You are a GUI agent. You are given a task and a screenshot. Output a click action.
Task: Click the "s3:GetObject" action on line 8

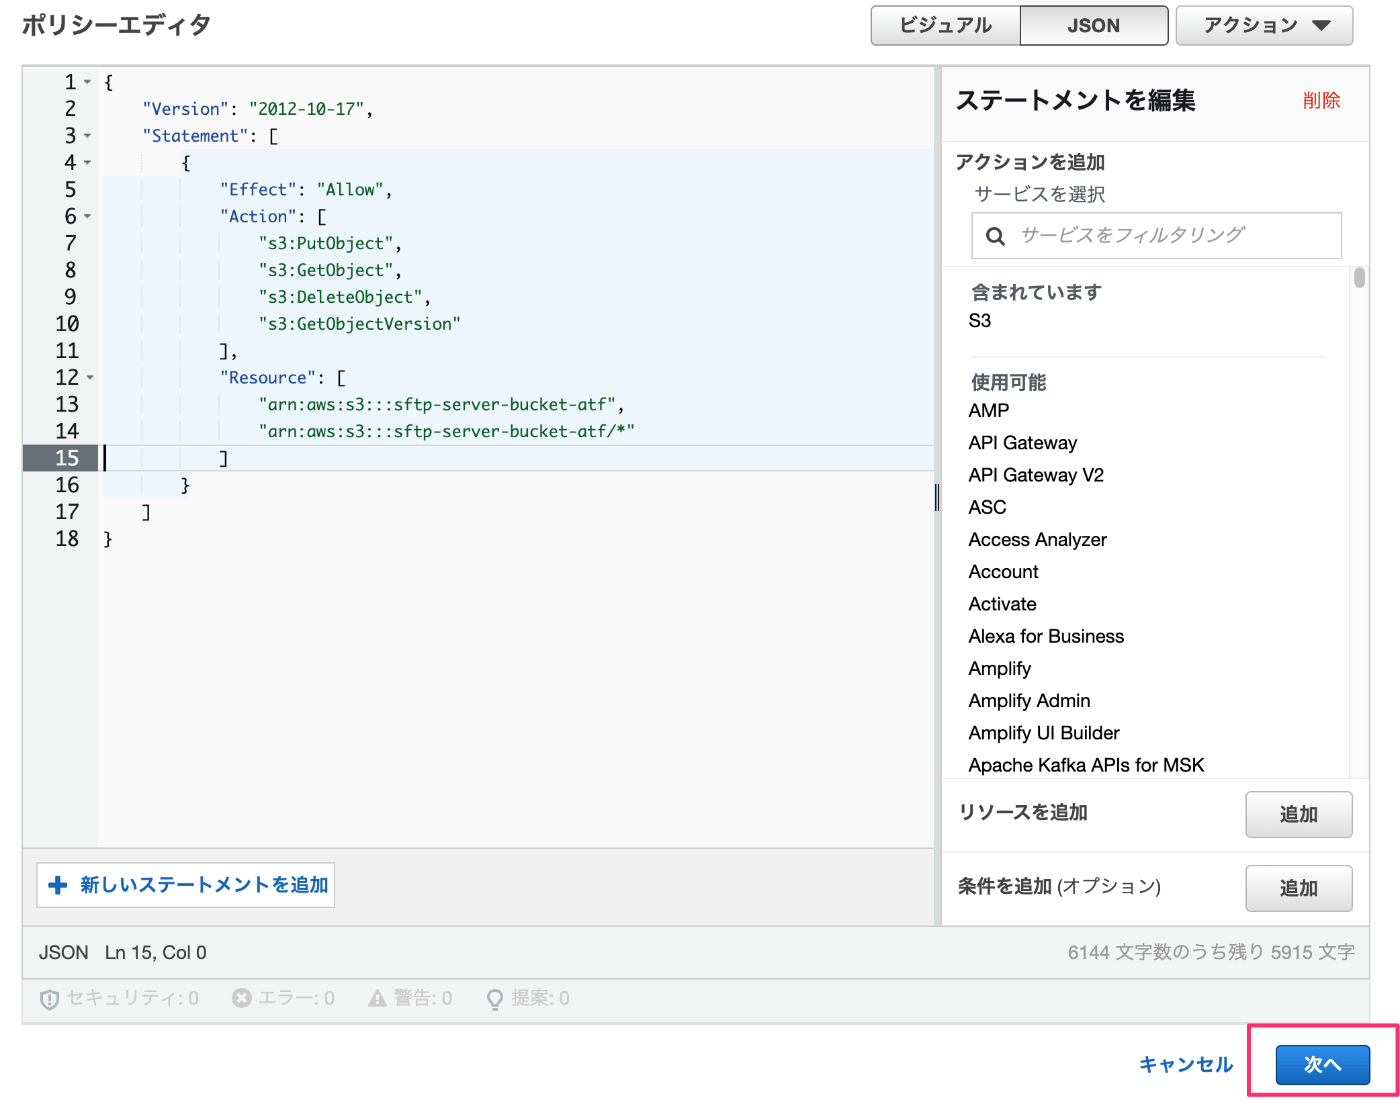329,271
